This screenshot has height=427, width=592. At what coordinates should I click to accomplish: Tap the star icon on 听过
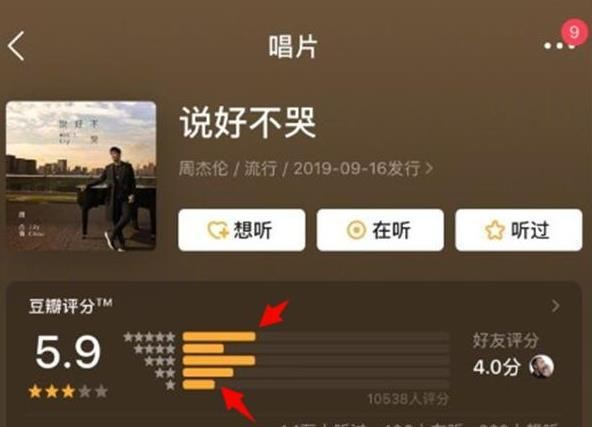coord(495,230)
